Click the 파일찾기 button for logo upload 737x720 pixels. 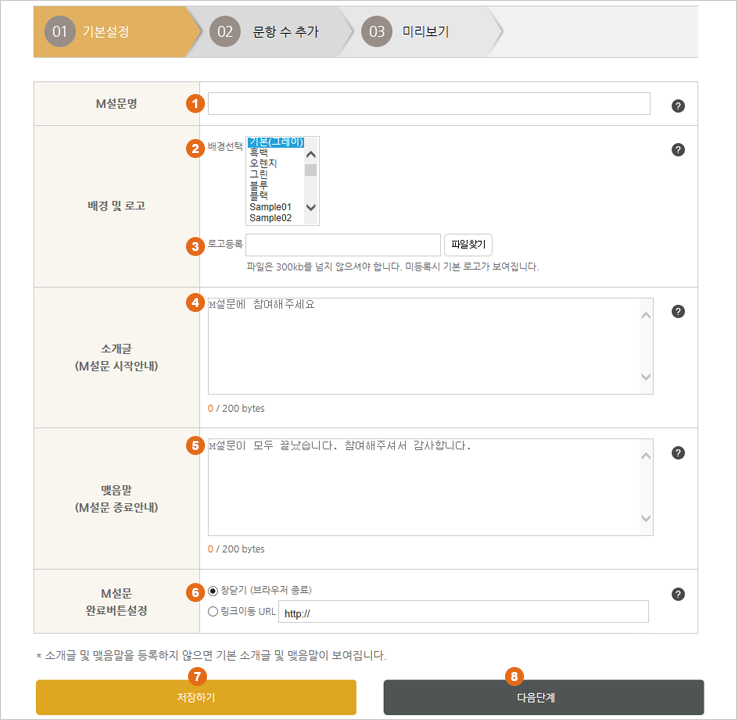468,245
